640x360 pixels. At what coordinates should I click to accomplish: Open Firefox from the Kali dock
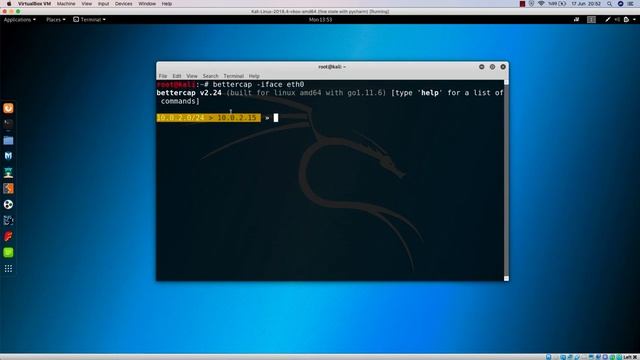(8, 108)
